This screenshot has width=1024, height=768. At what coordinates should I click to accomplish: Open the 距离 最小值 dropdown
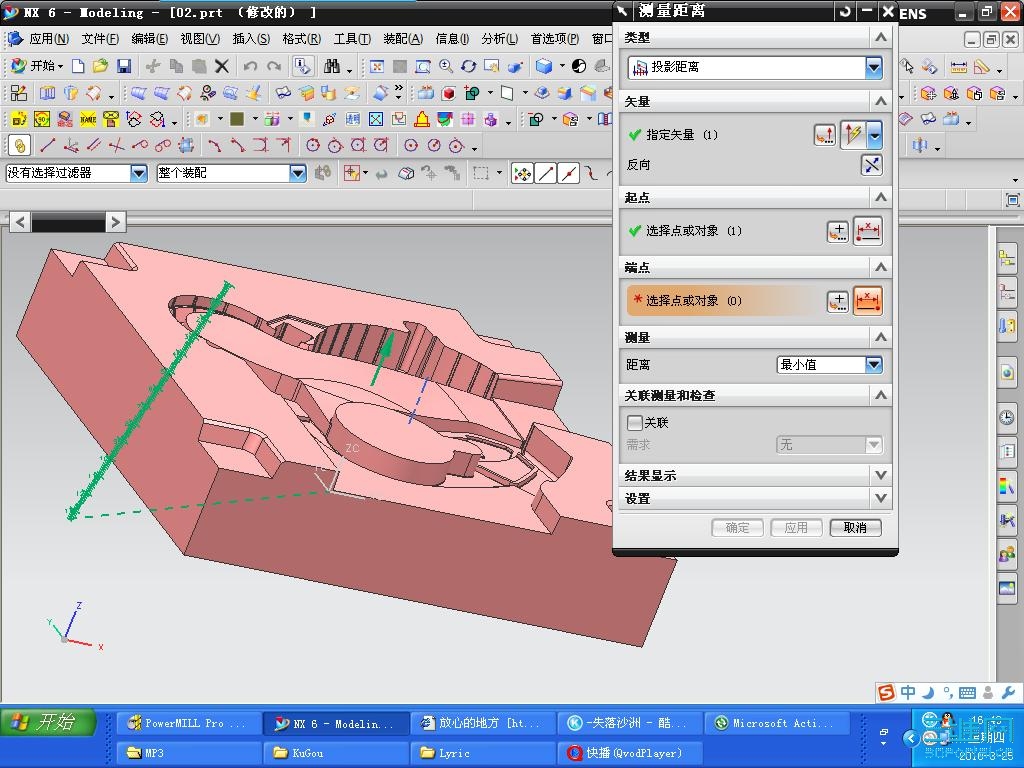874,364
